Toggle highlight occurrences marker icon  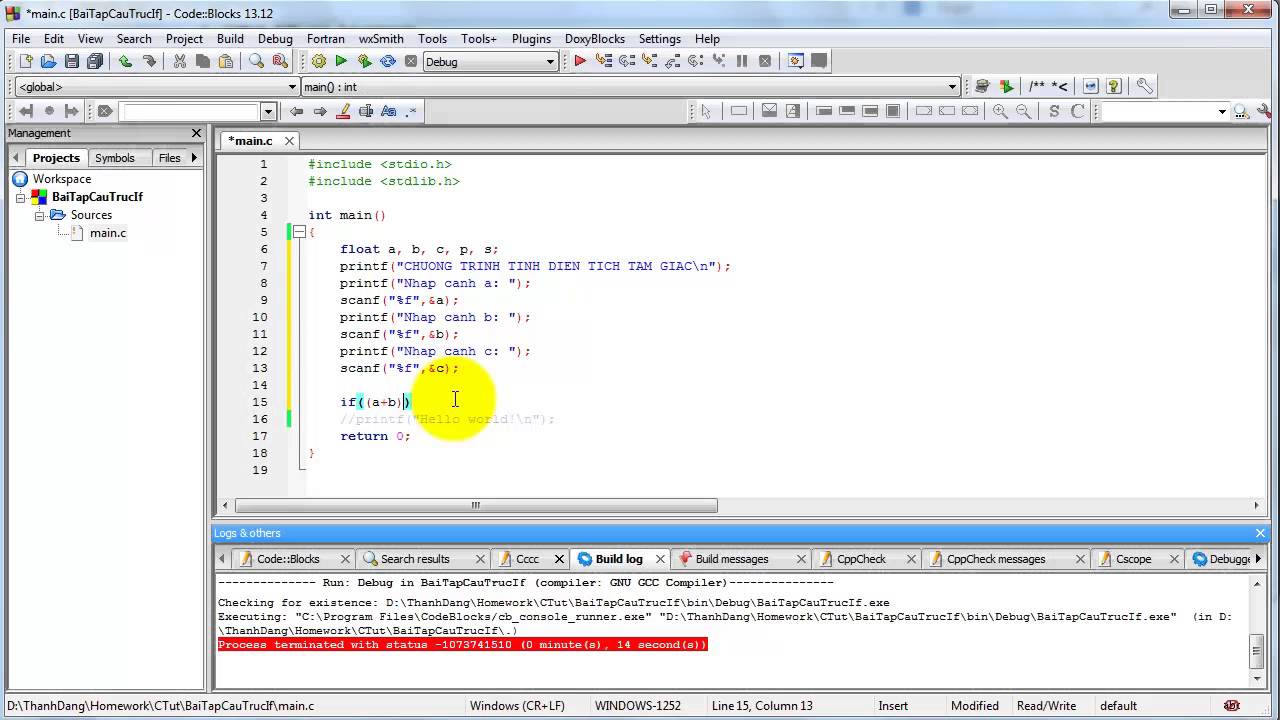click(343, 111)
